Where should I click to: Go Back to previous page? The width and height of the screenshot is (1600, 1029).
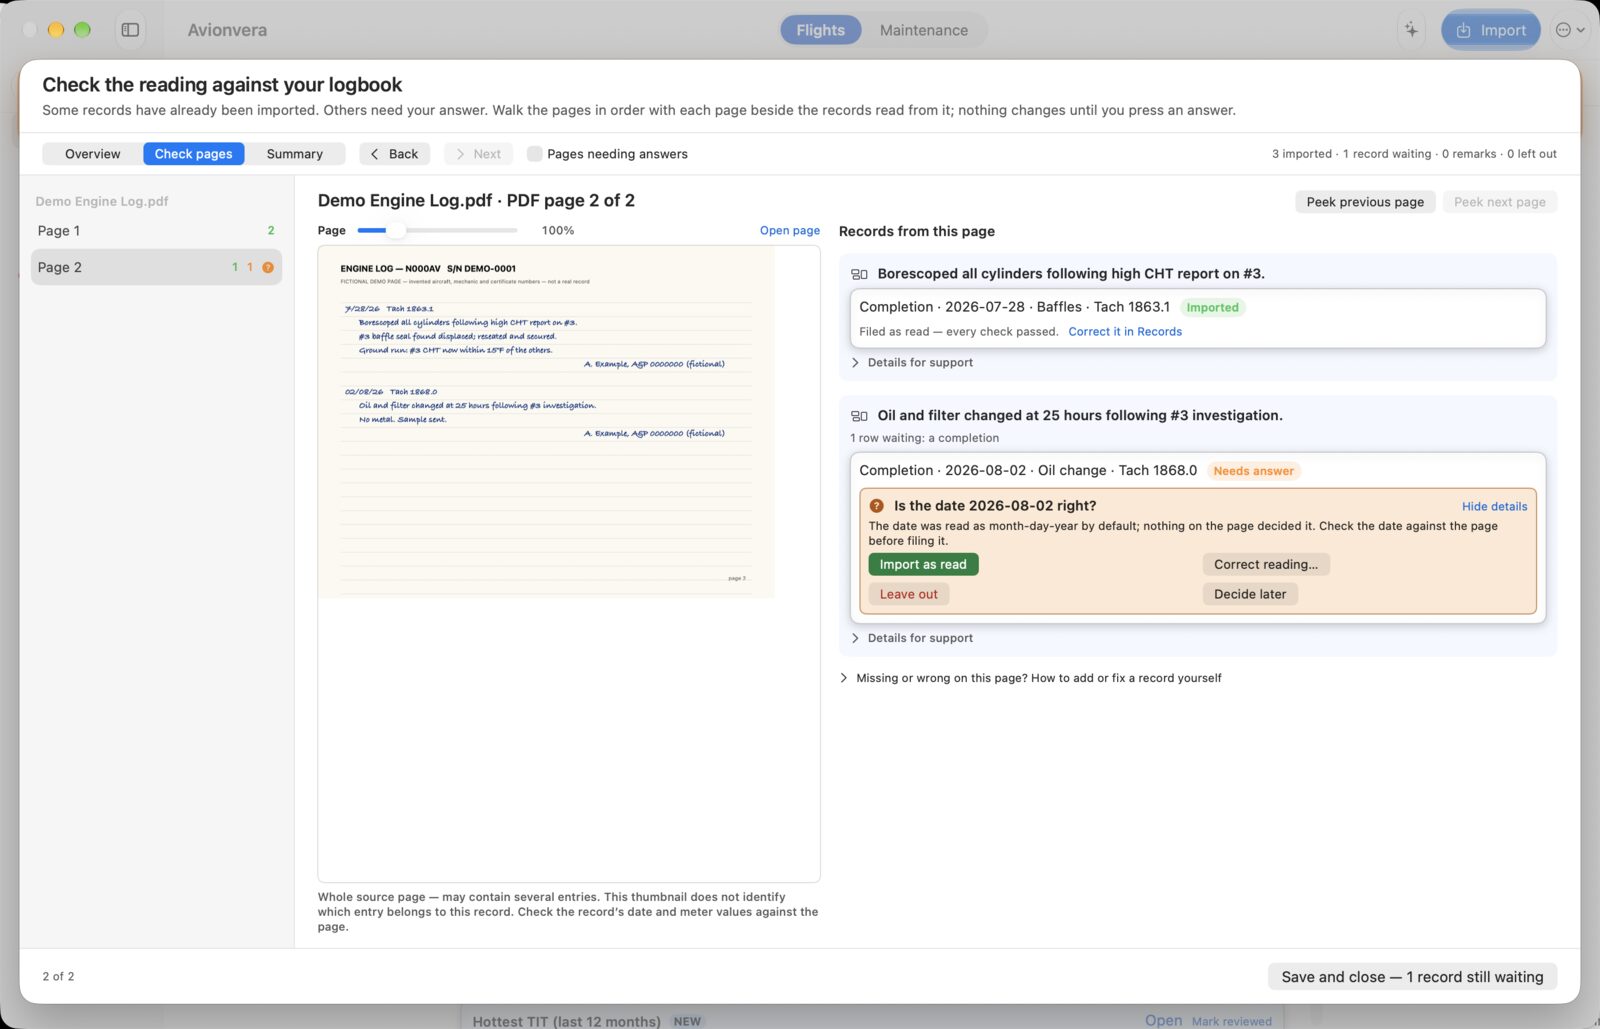coord(395,154)
